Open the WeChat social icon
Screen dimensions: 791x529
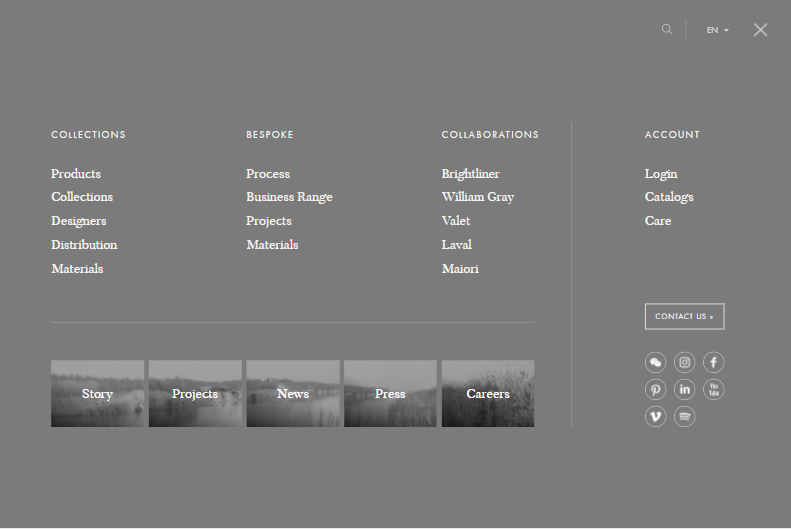655,362
